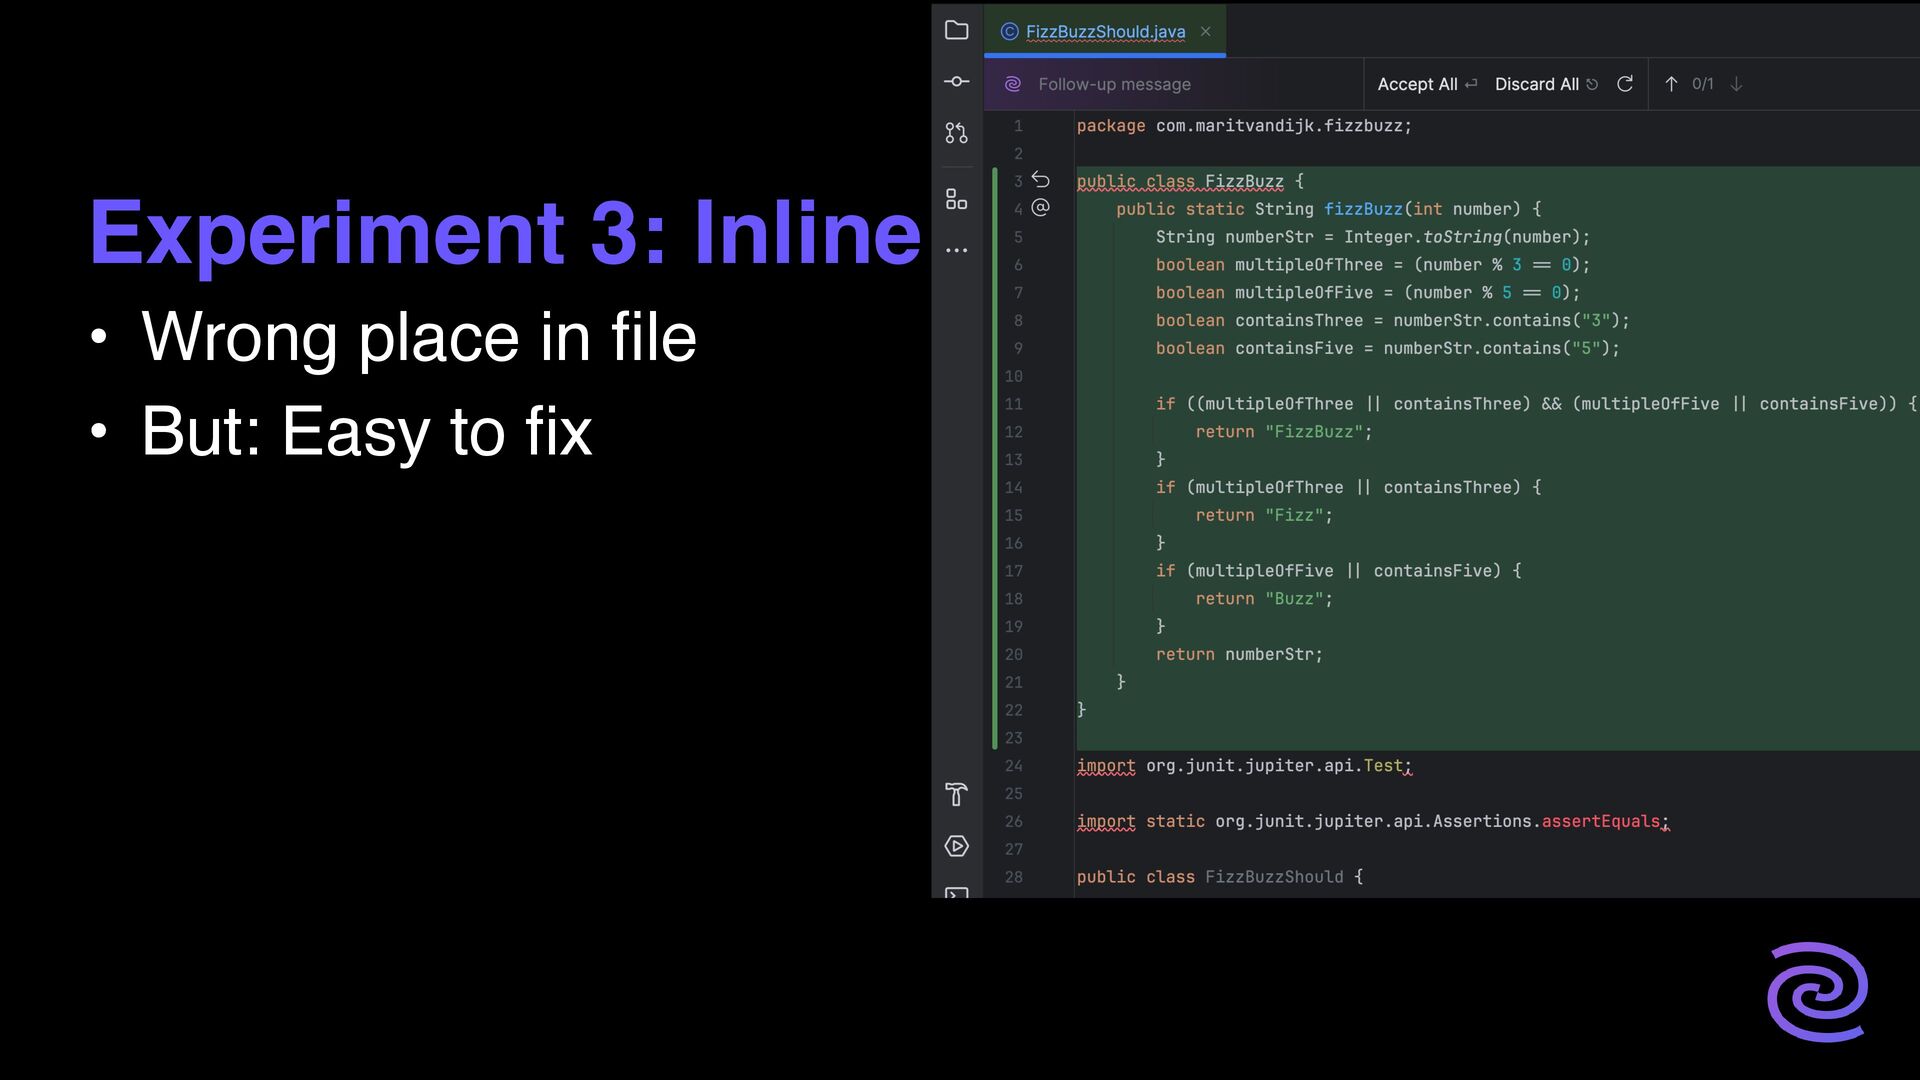The height and width of the screenshot is (1080, 1920).
Task: Open the Build hammer tool window
Action: point(956,794)
